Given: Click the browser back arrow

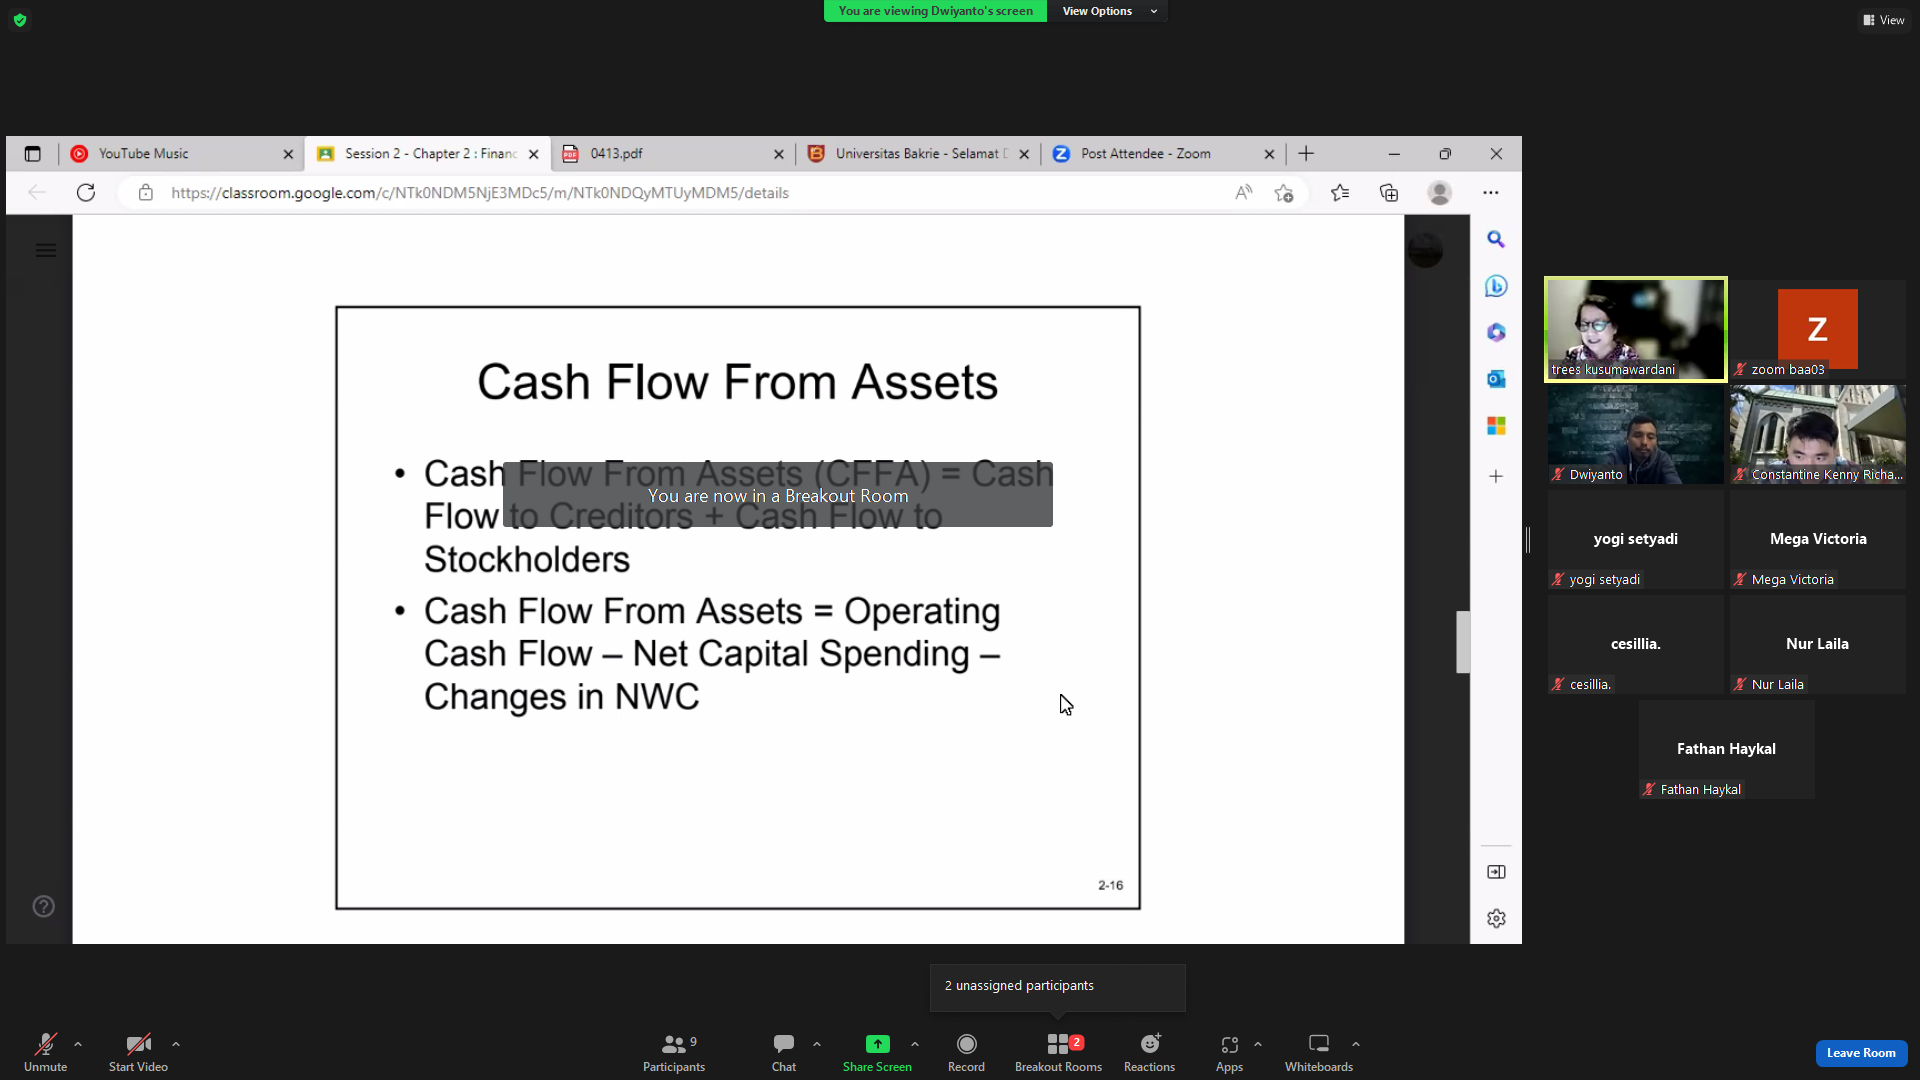Looking at the screenshot, I should pos(37,193).
